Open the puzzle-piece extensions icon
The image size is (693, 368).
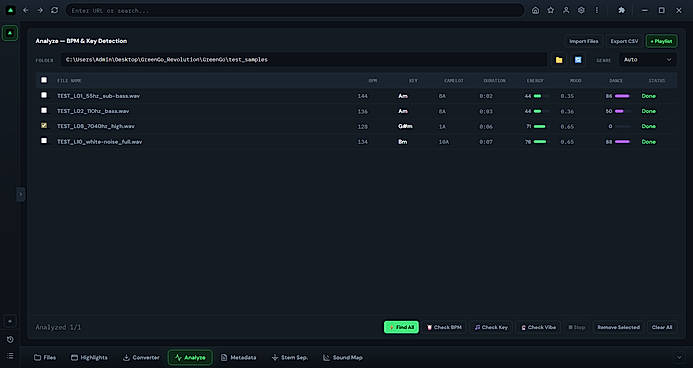621,10
